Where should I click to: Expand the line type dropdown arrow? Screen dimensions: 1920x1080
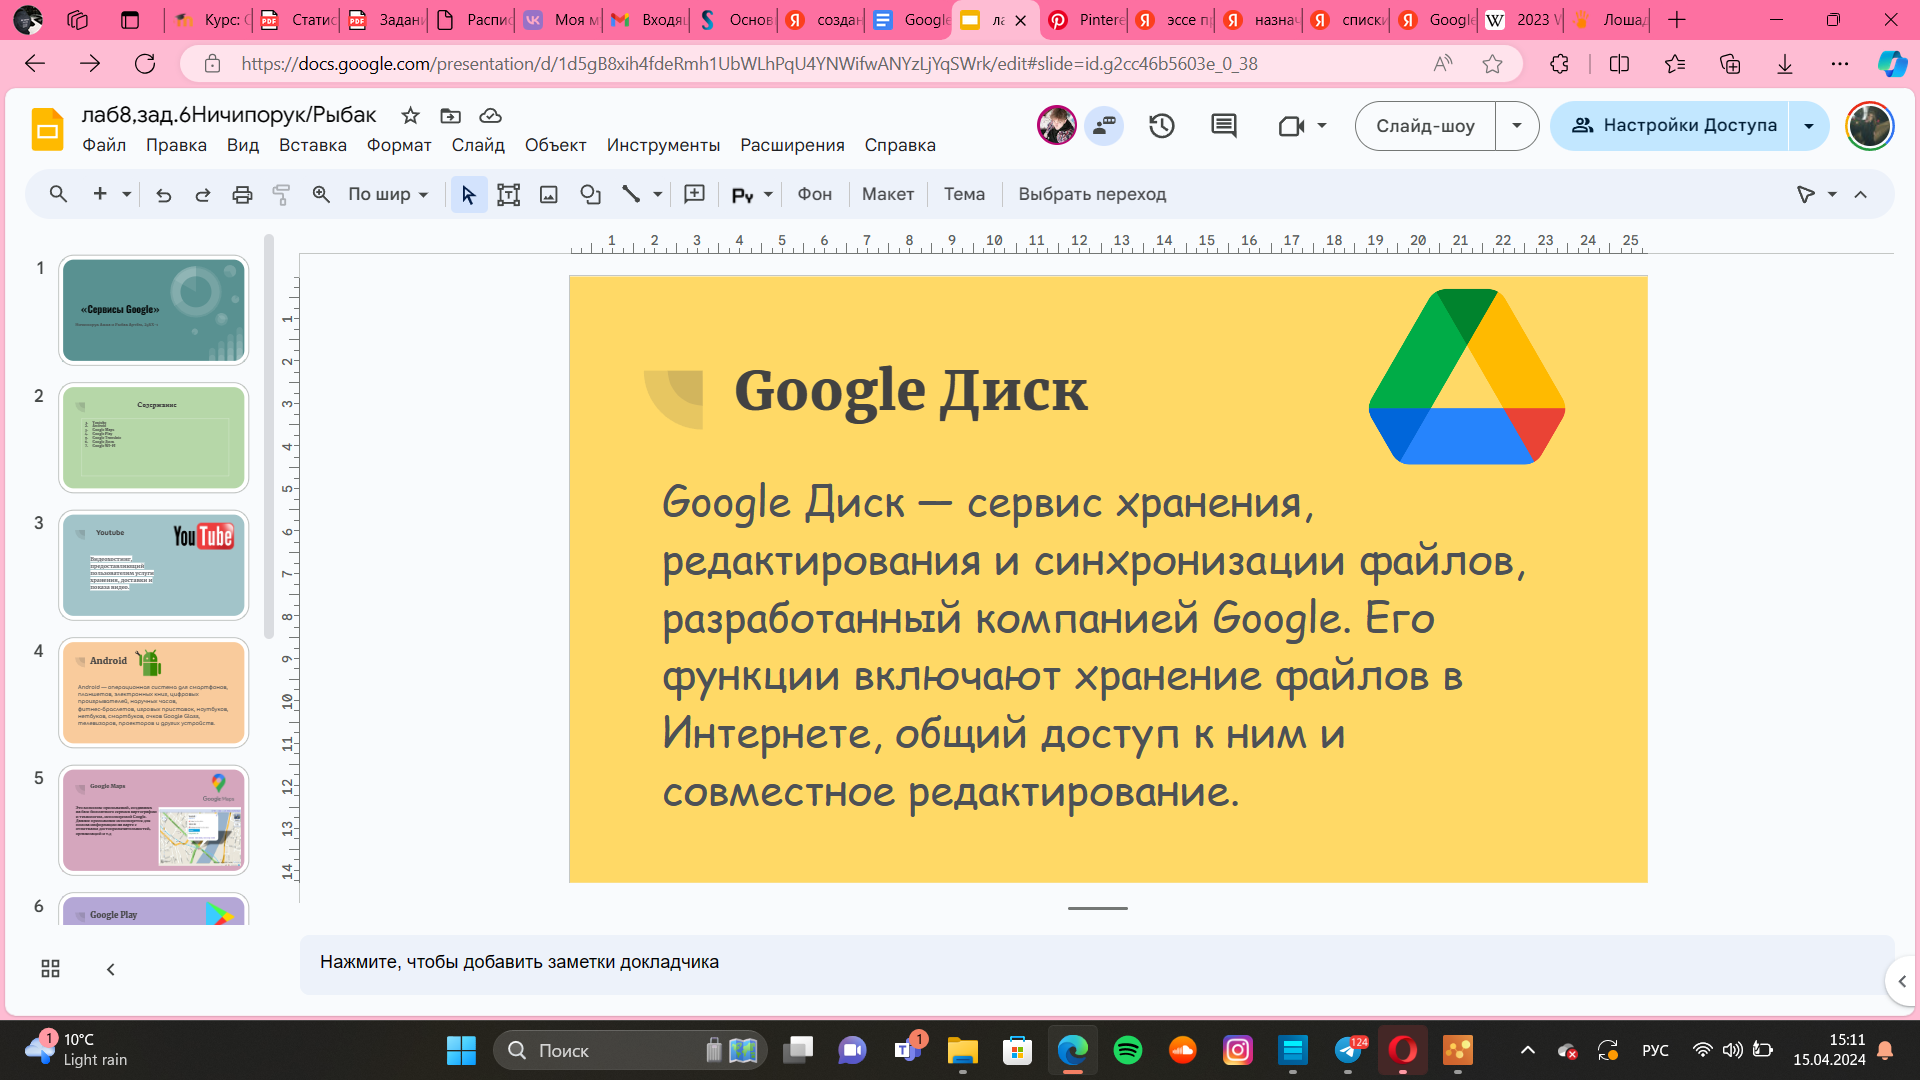click(x=657, y=194)
